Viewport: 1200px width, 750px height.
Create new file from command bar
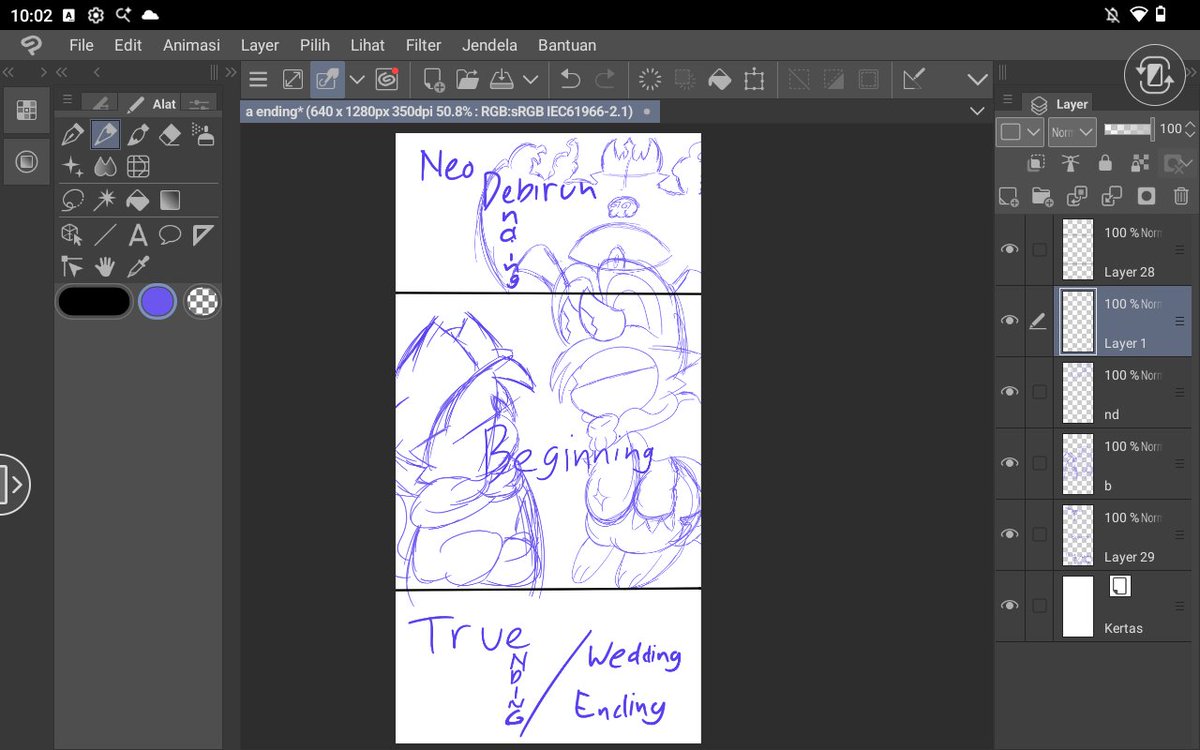point(434,79)
